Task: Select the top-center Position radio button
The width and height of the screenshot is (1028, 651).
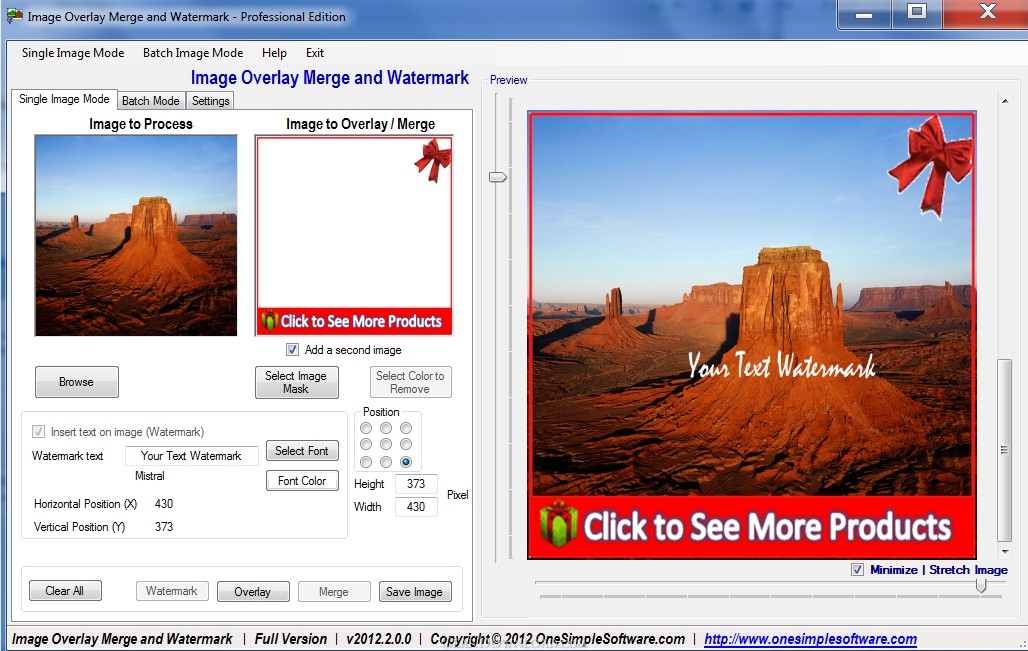Action: coord(386,428)
